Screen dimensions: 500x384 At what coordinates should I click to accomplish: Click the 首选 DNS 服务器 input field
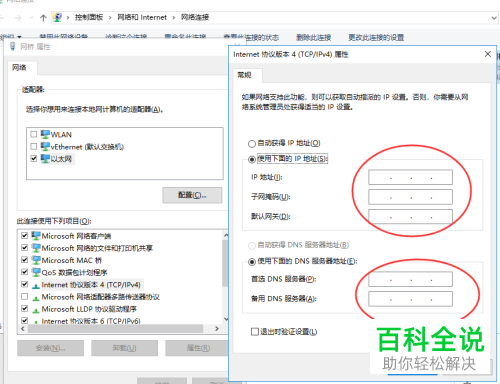click(x=410, y=279)
